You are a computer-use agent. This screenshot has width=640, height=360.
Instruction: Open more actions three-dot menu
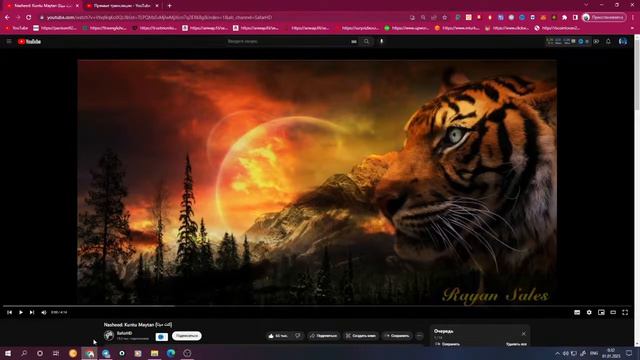click(x=420, y=336)
